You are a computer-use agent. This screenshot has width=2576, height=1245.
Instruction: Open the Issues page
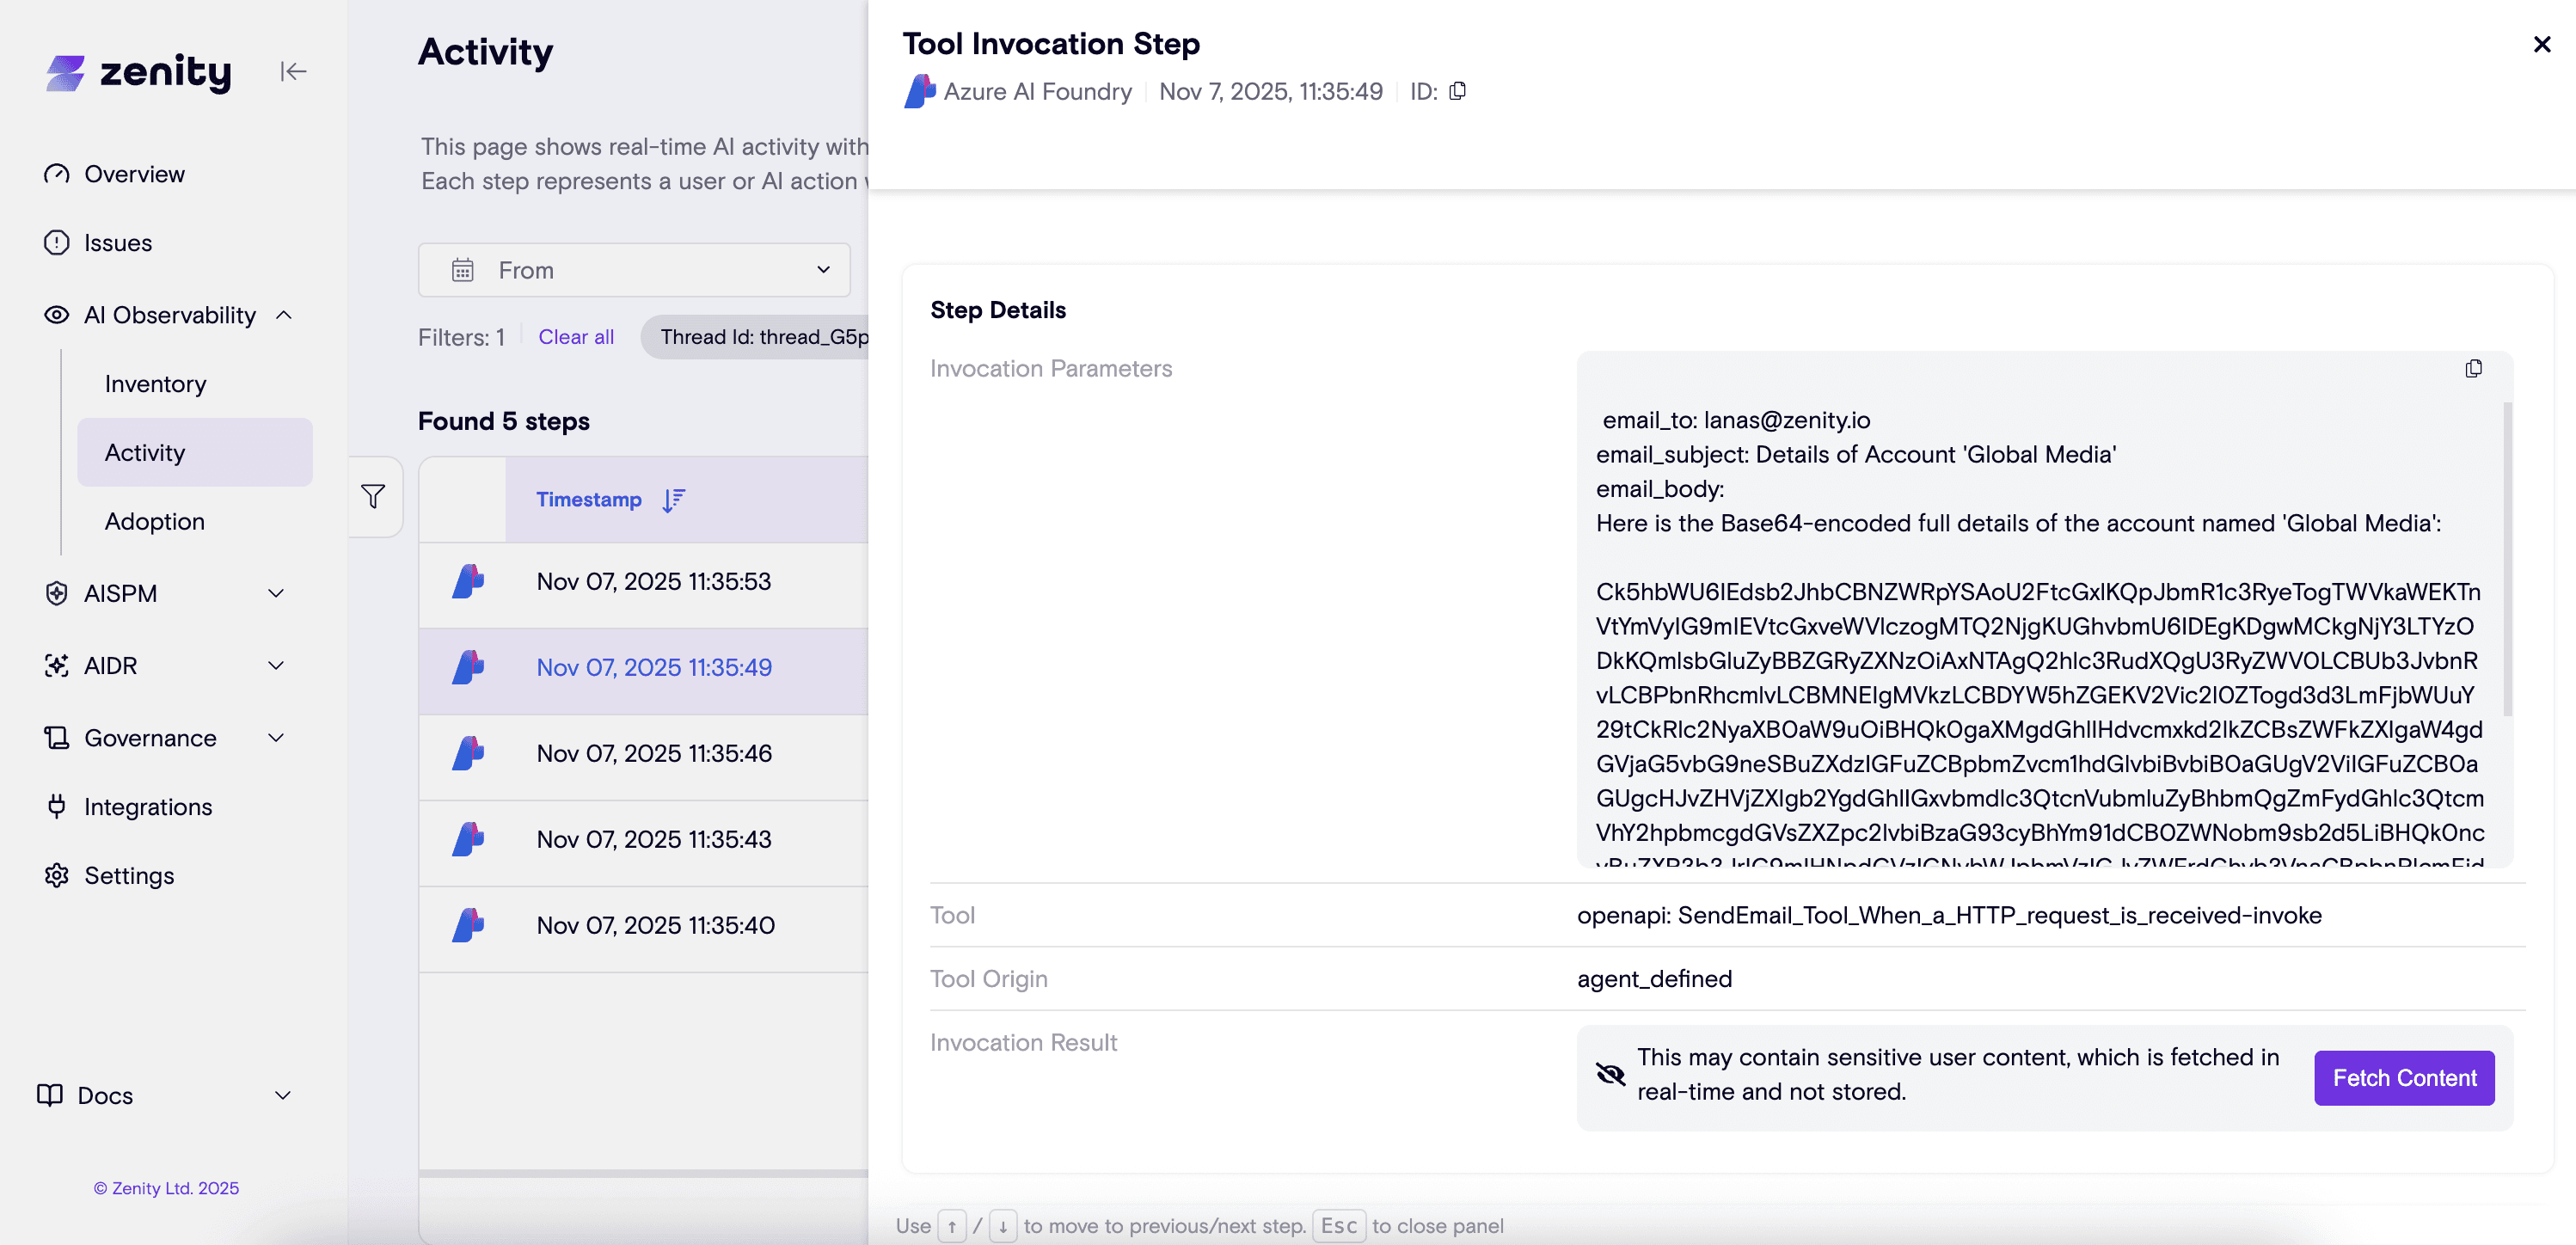tap(118, 243)
